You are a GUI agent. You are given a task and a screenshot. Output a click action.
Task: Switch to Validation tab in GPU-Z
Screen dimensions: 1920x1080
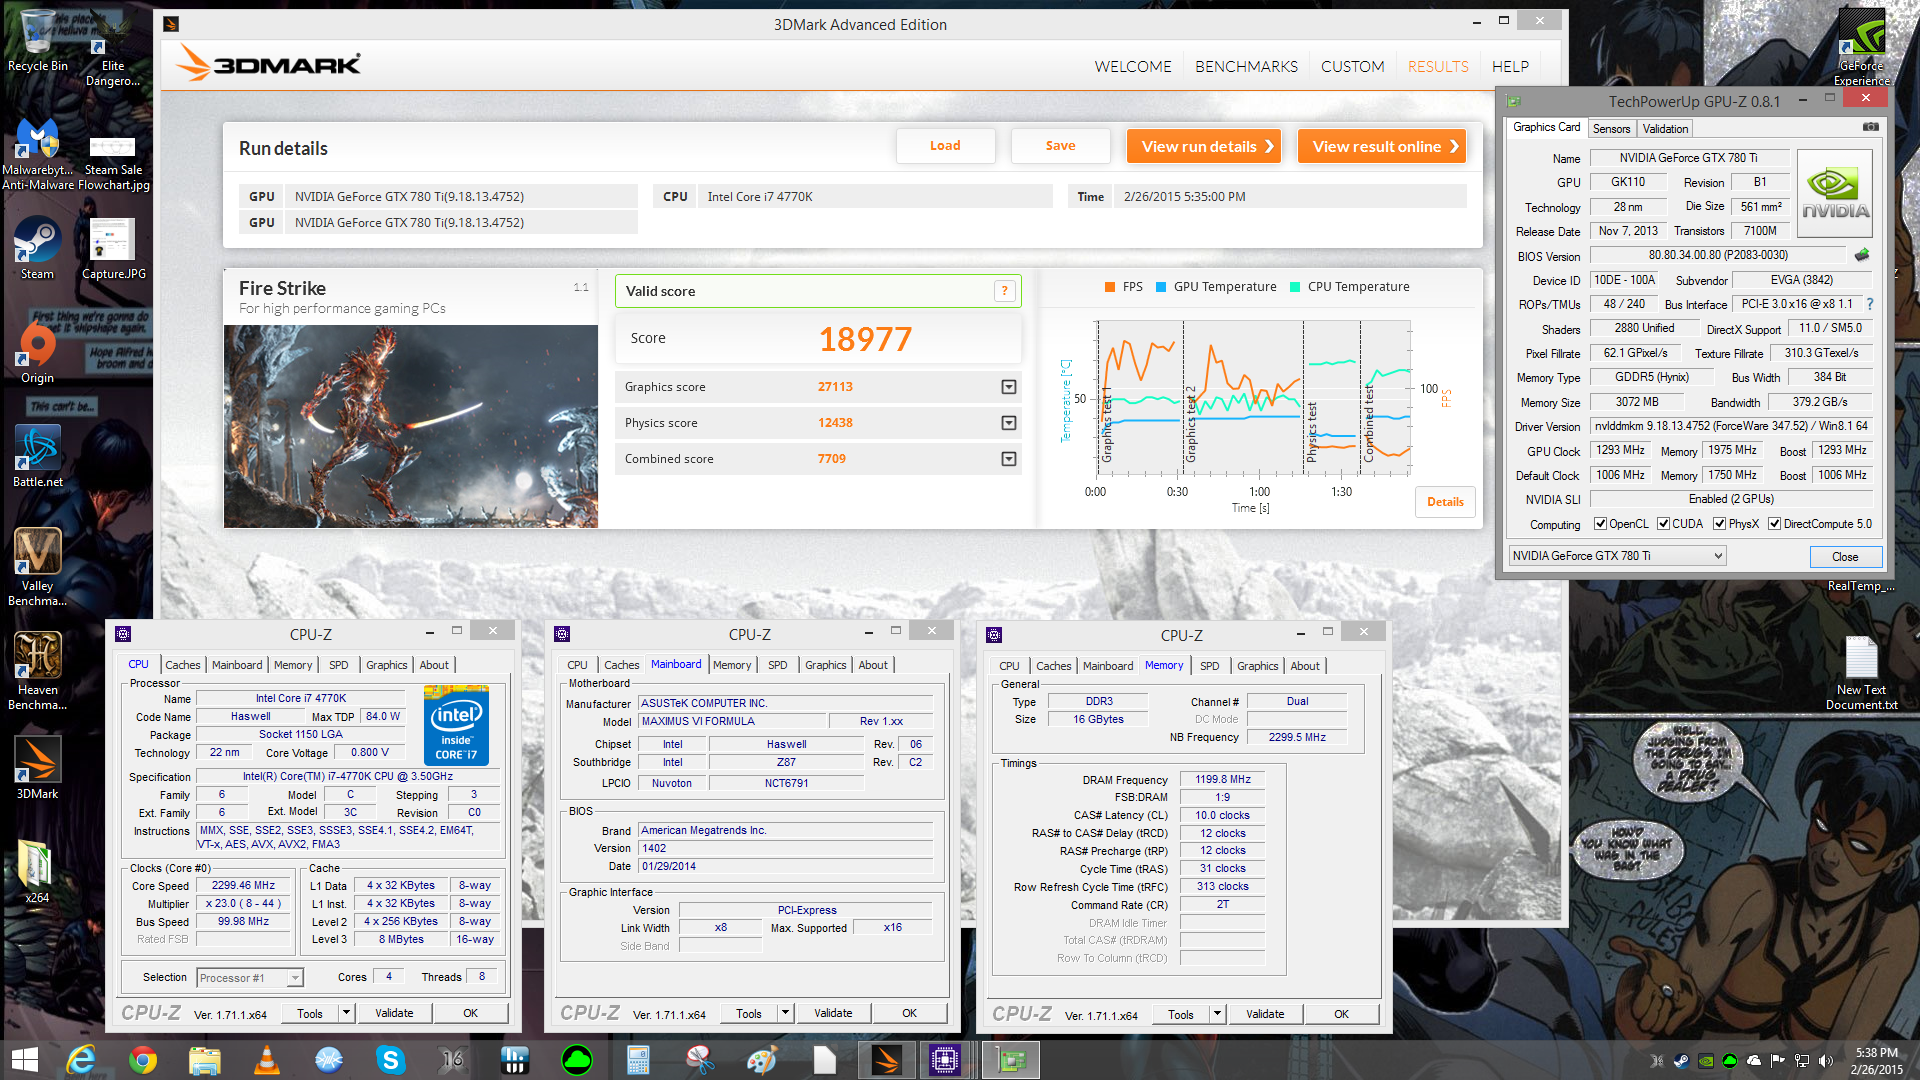pos(1665,129)
